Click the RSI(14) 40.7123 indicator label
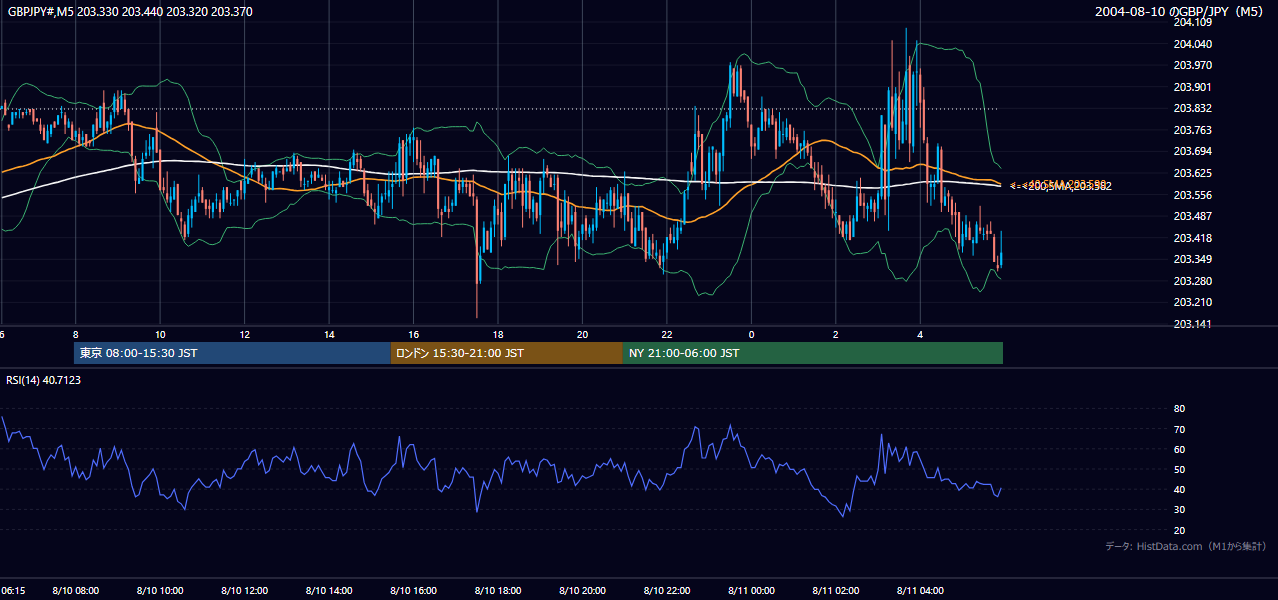 43,380
